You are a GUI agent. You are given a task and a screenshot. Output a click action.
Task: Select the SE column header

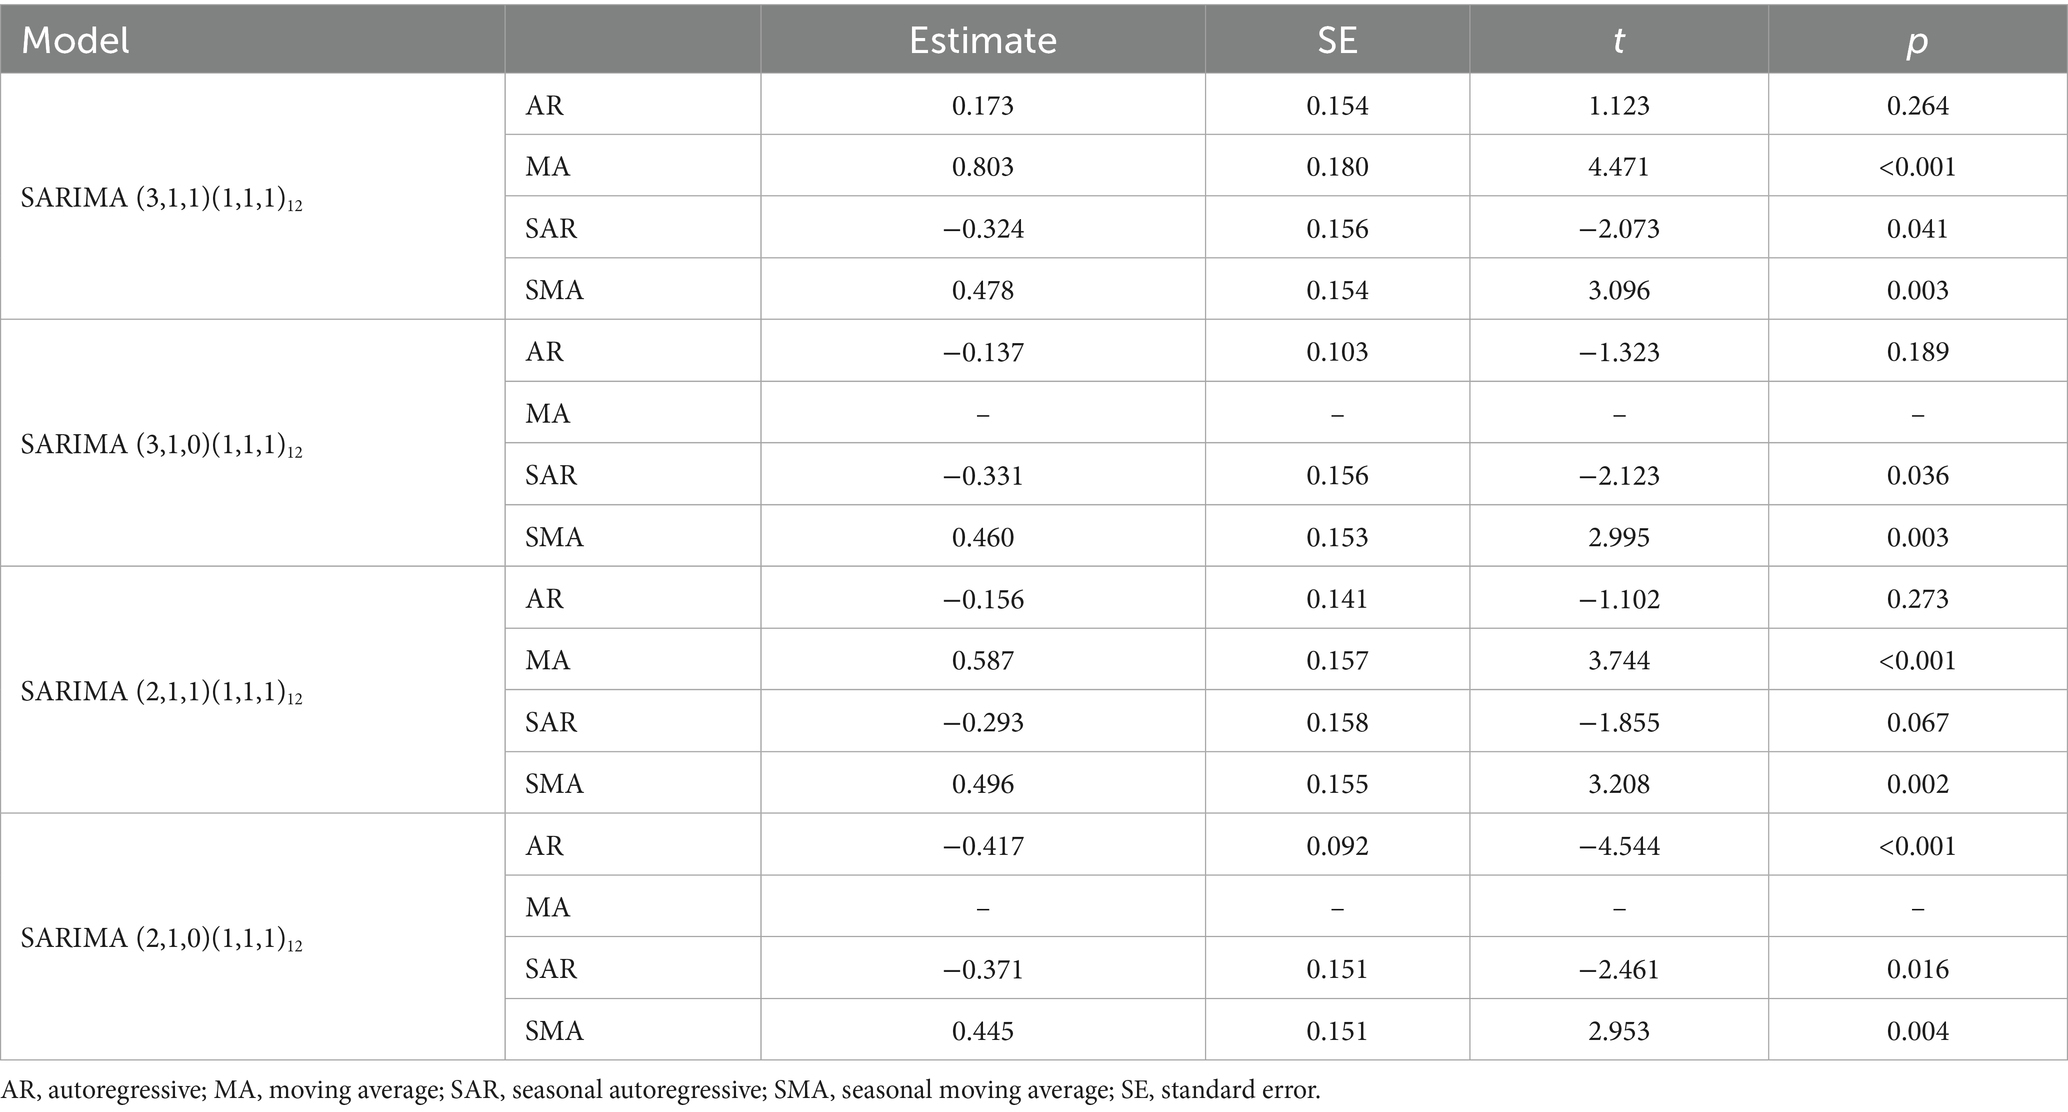(x=1336, y=40)
